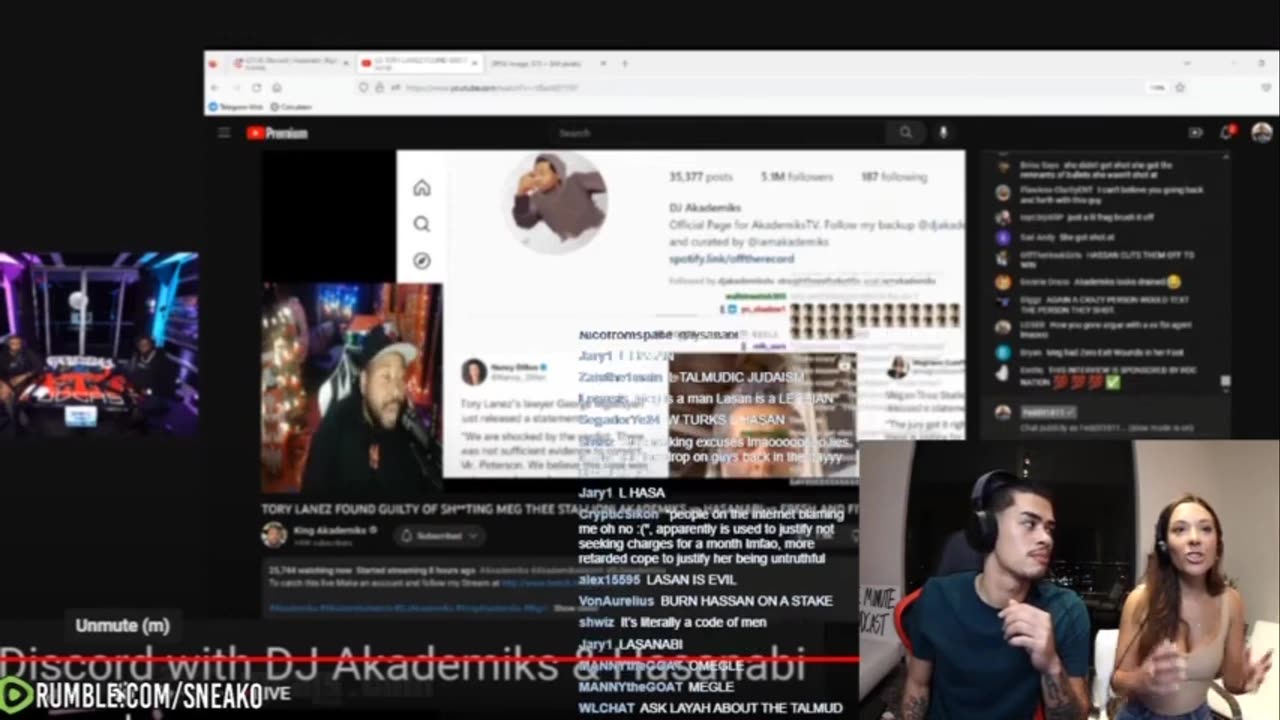1280x720 pixels.
Task: Click the left studio camera feed
Action: click(99, 345)
